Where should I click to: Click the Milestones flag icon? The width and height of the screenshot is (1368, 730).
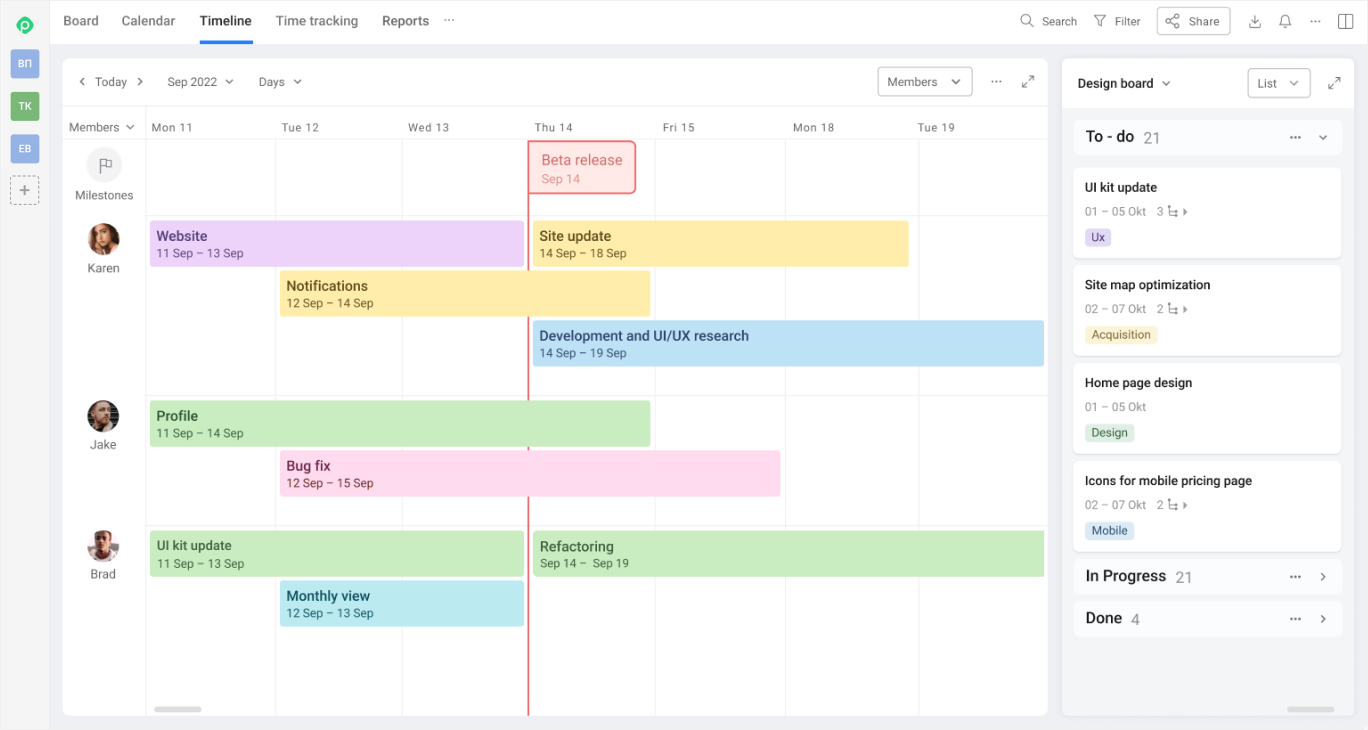[104, 165]
